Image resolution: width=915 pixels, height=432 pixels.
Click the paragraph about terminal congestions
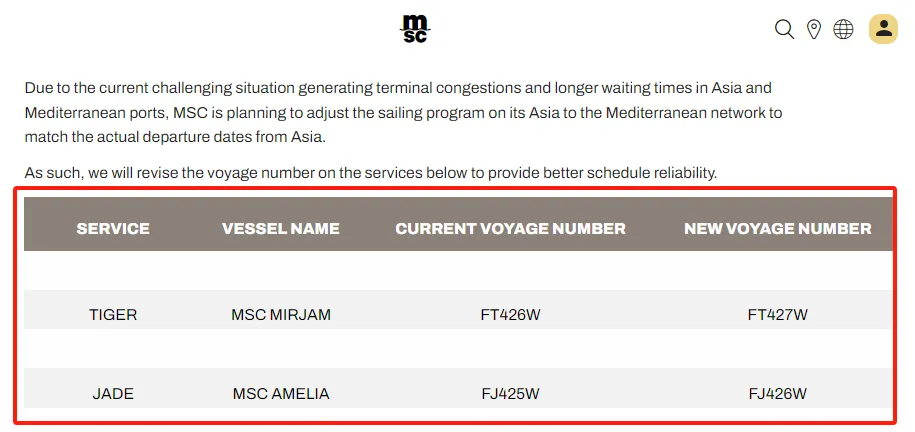click(403, 113)
